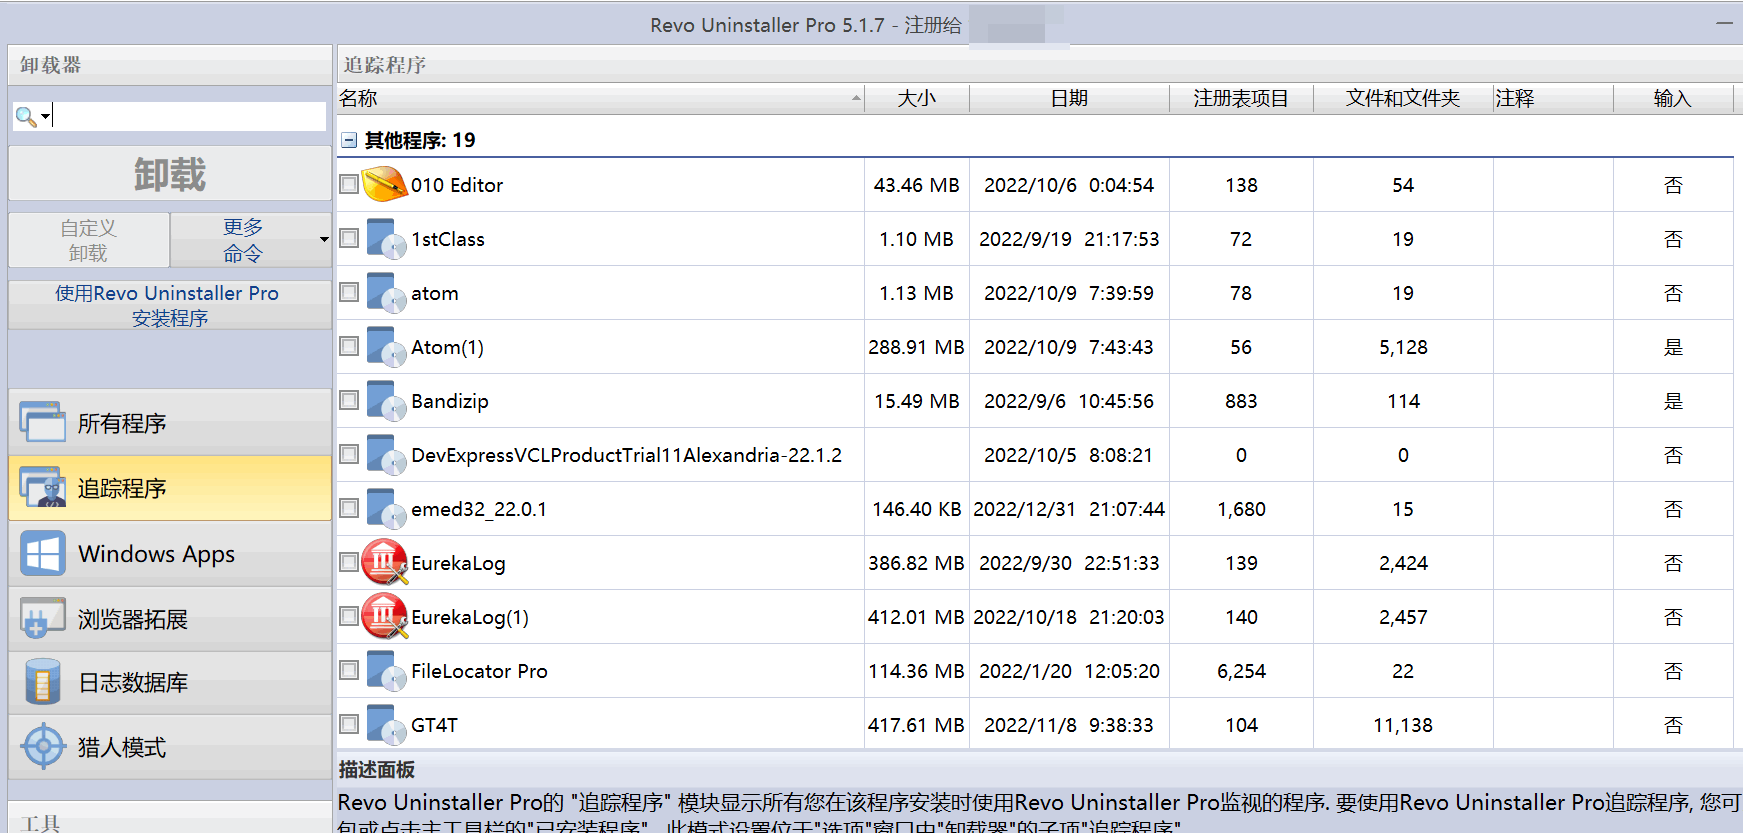Click the atom installer icon
Viewport: 1743px width, 833px height.
(x=386, y=293)
